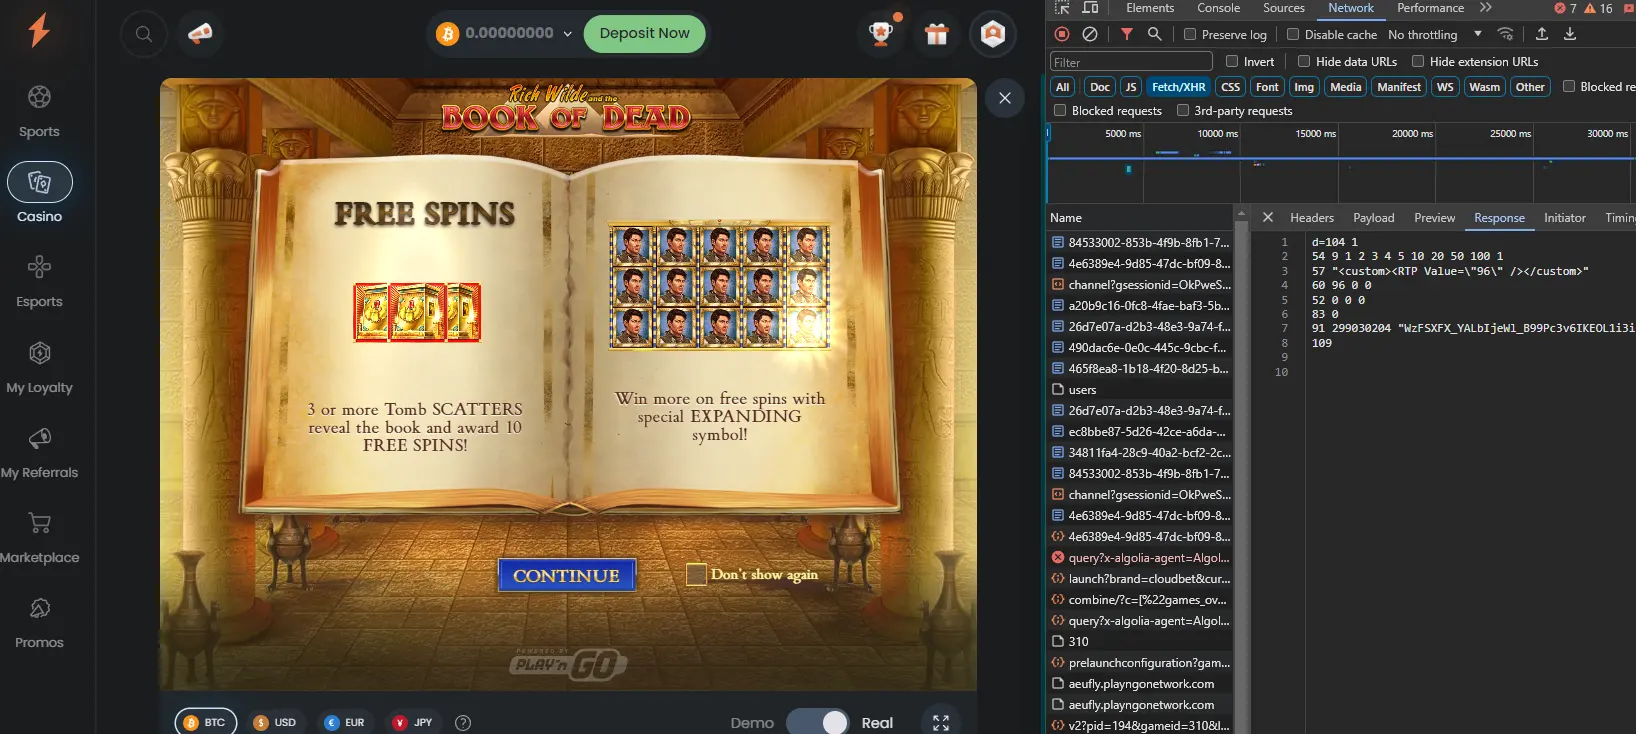Open Promos in the sidebar
Screen dimensions: 1636x734
click(39, 622)
